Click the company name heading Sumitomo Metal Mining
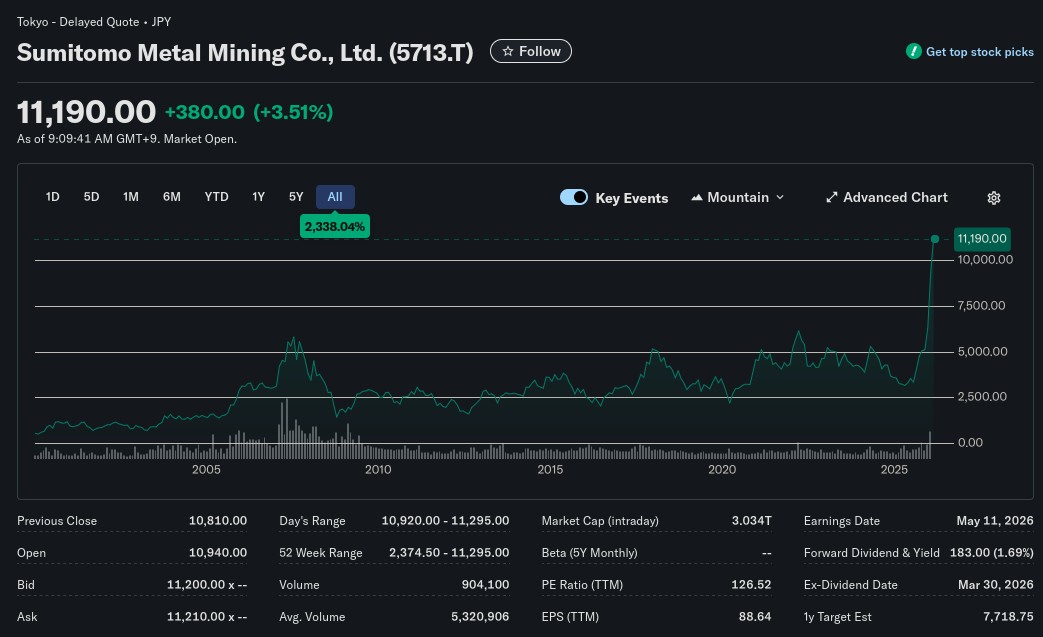 245,53
